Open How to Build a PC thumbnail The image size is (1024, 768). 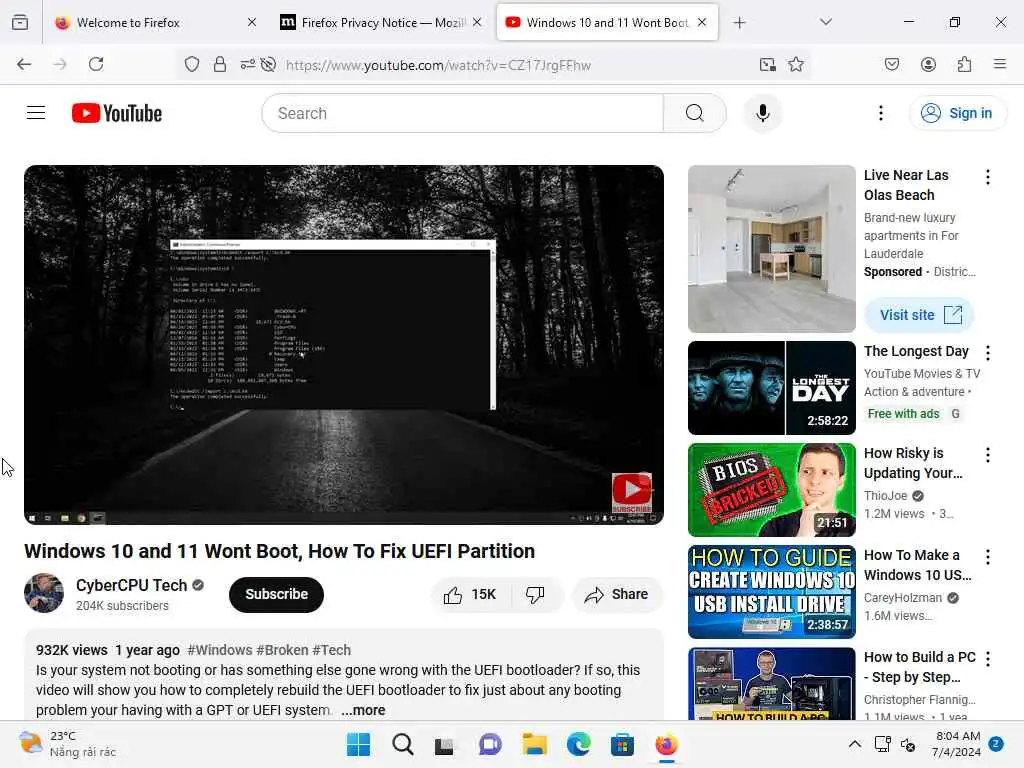coord(772,684)
